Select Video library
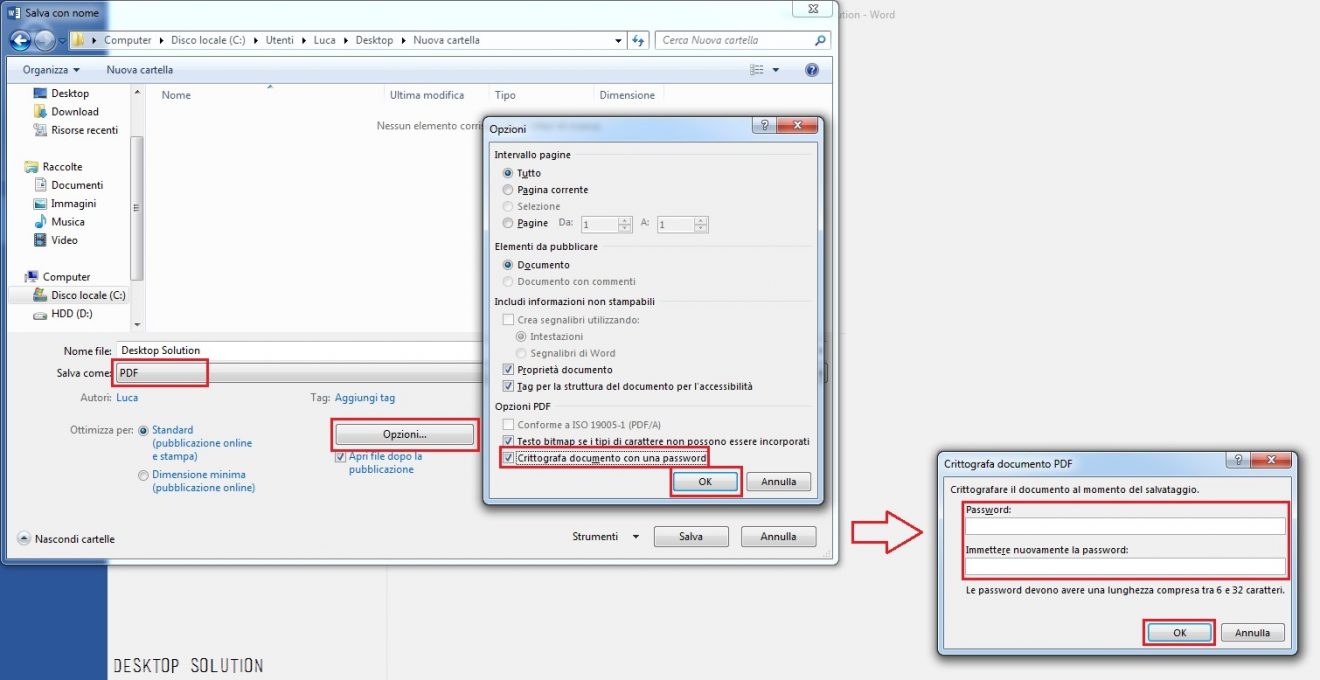The height and width of the screenshot is (680, 1320). point(64,240)
